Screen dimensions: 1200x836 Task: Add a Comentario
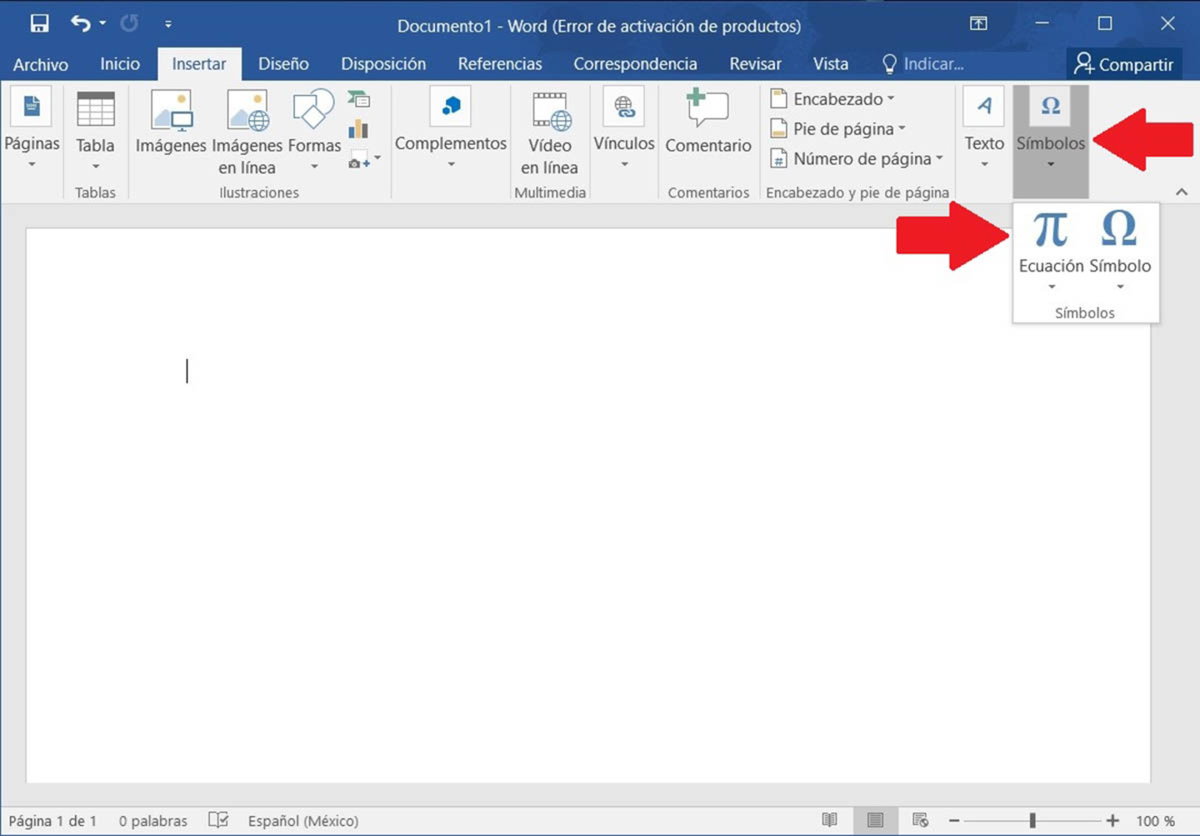click(x=708, y=123)
